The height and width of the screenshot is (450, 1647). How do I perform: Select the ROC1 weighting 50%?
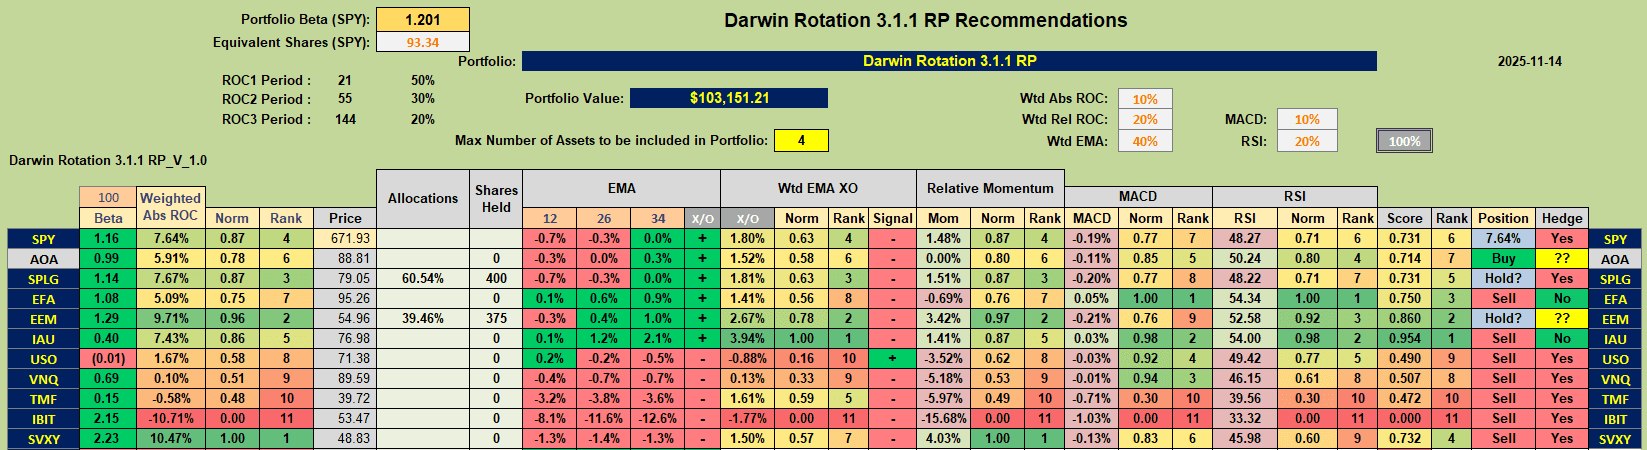click(x=422, y=80)
